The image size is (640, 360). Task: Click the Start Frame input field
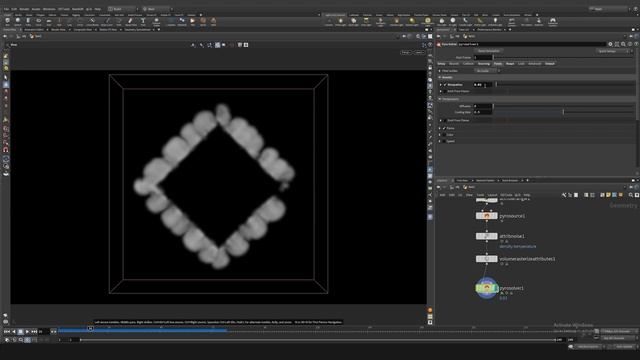[x=483, y=58]
